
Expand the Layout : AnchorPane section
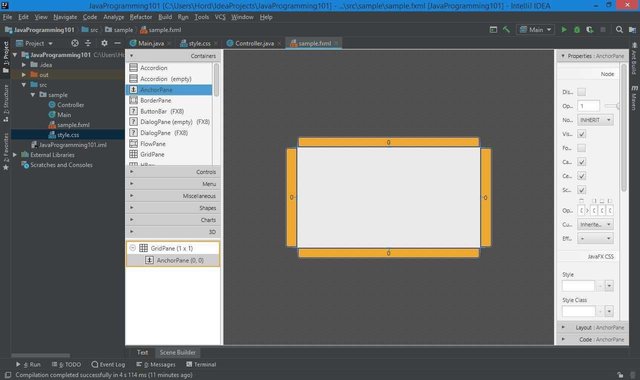tap(593, 327)
